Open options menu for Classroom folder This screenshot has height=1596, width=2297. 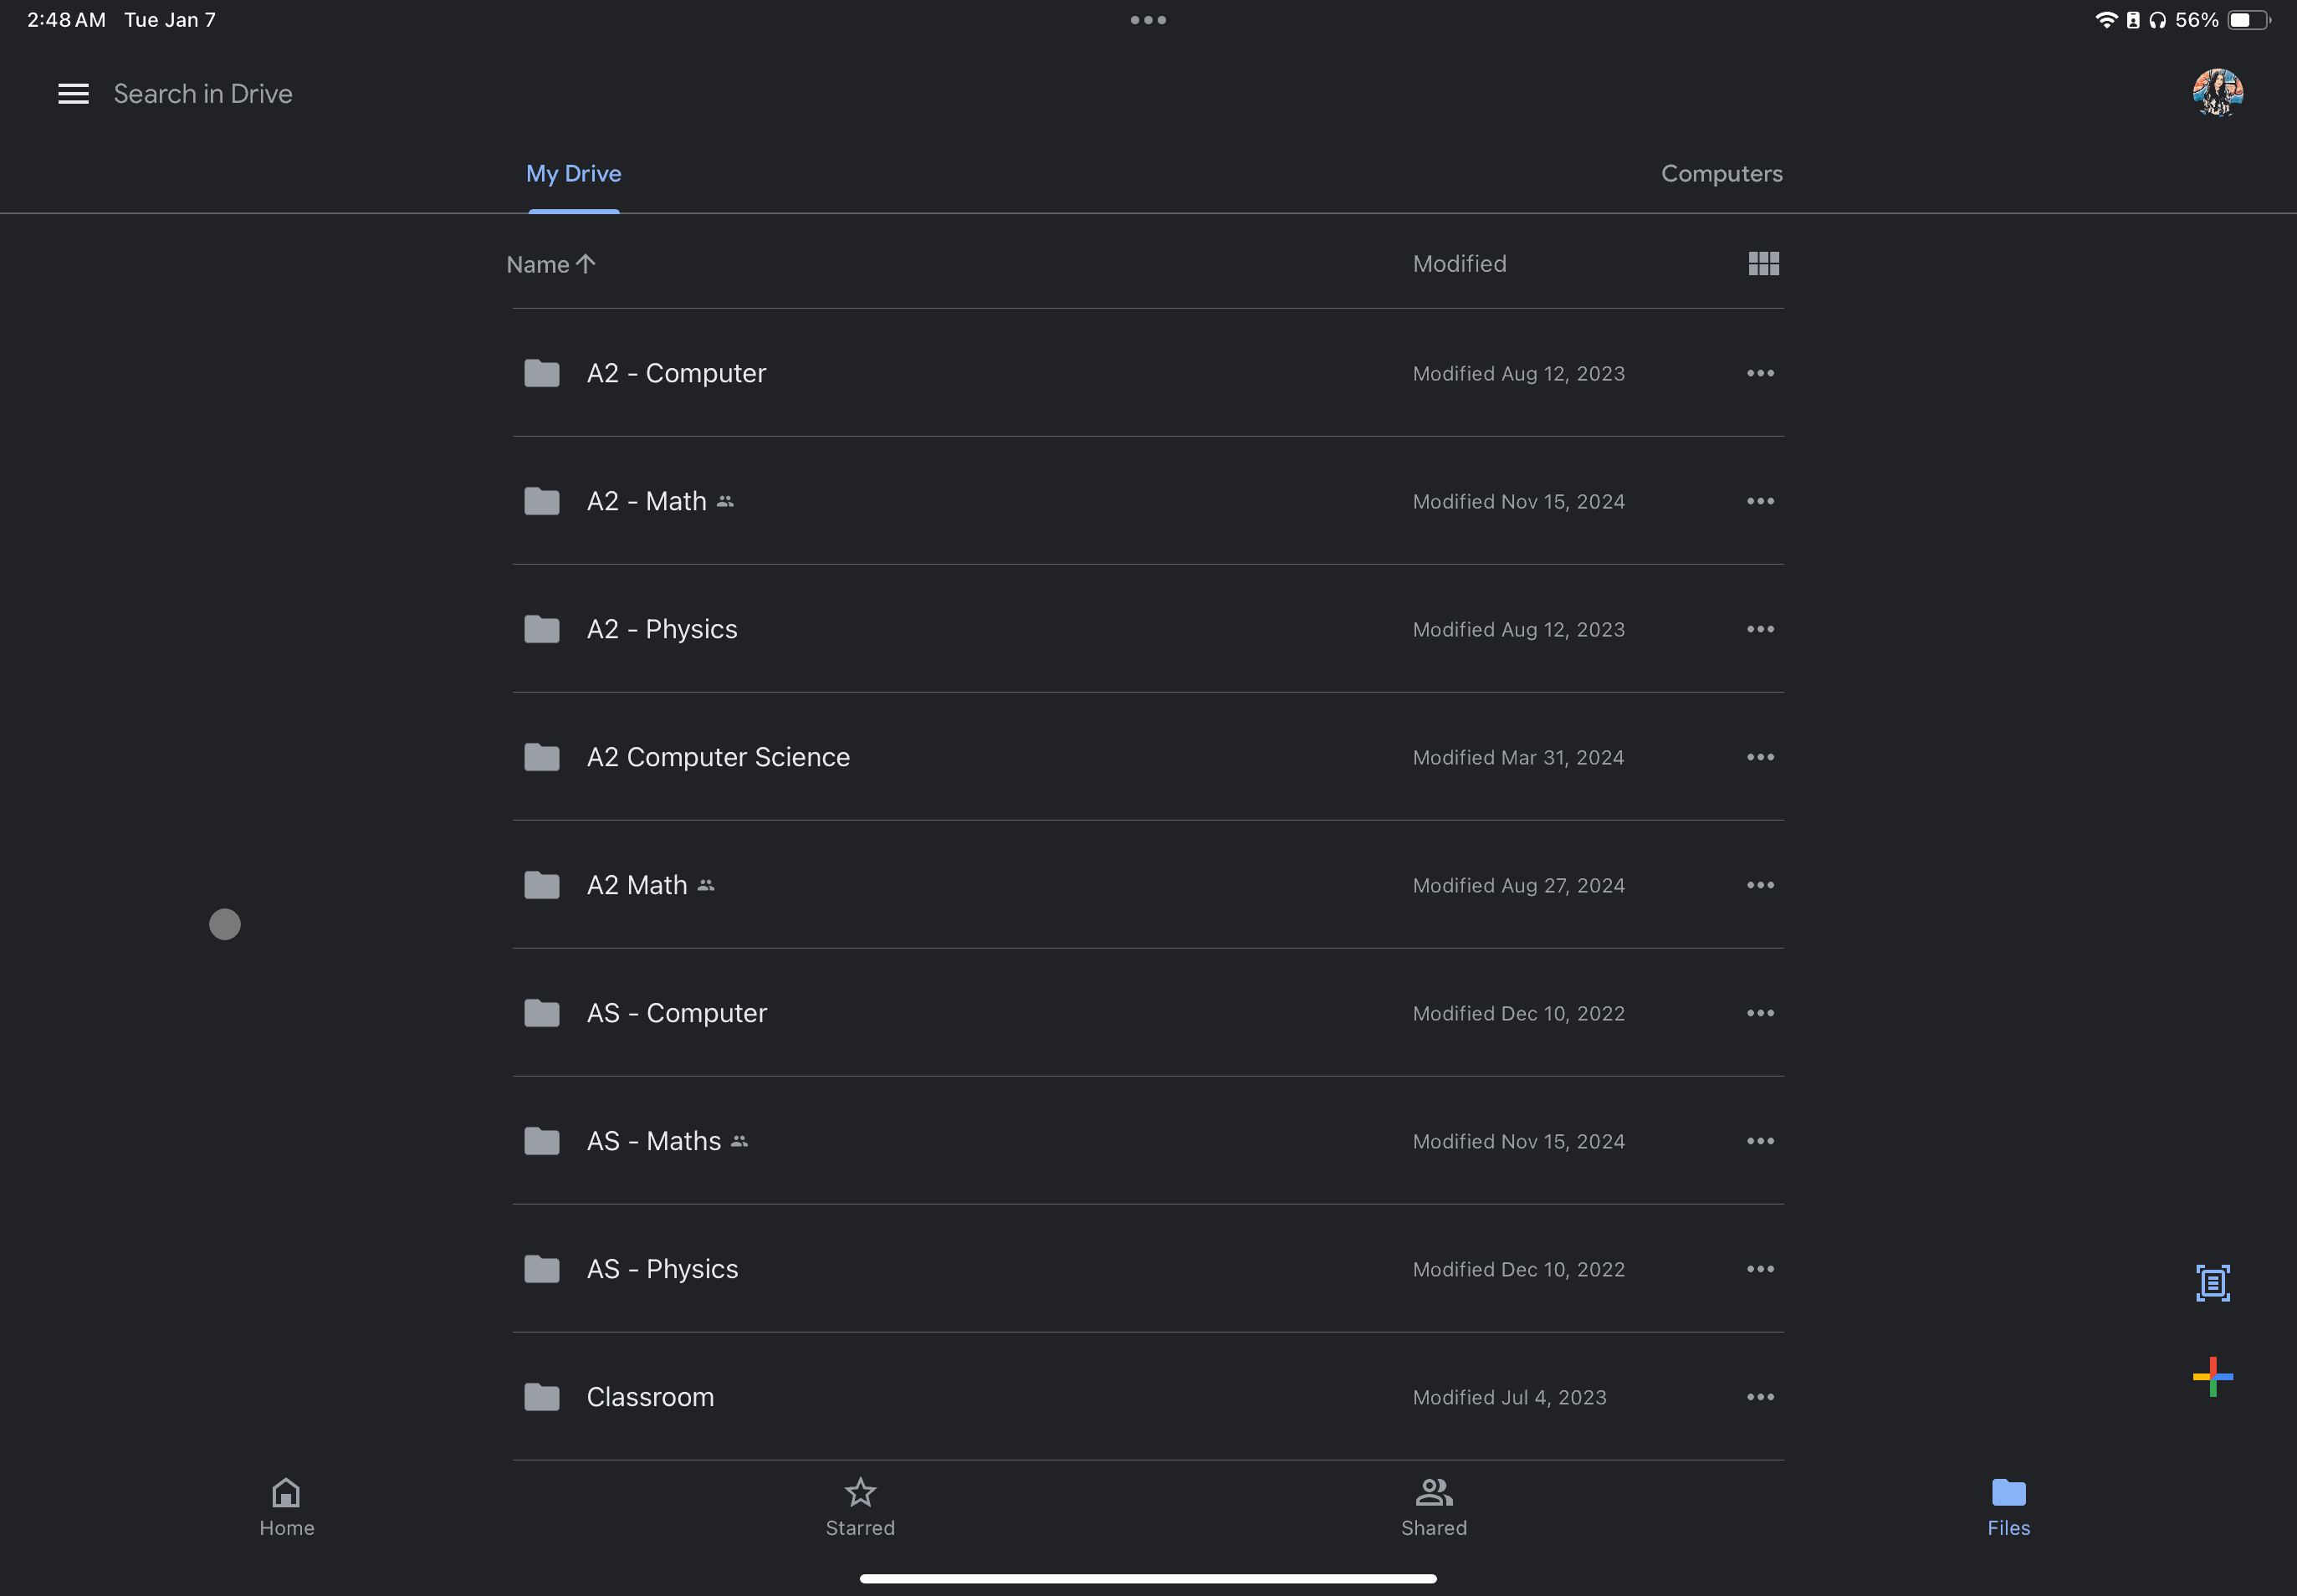click(x=1759, y=1397)
